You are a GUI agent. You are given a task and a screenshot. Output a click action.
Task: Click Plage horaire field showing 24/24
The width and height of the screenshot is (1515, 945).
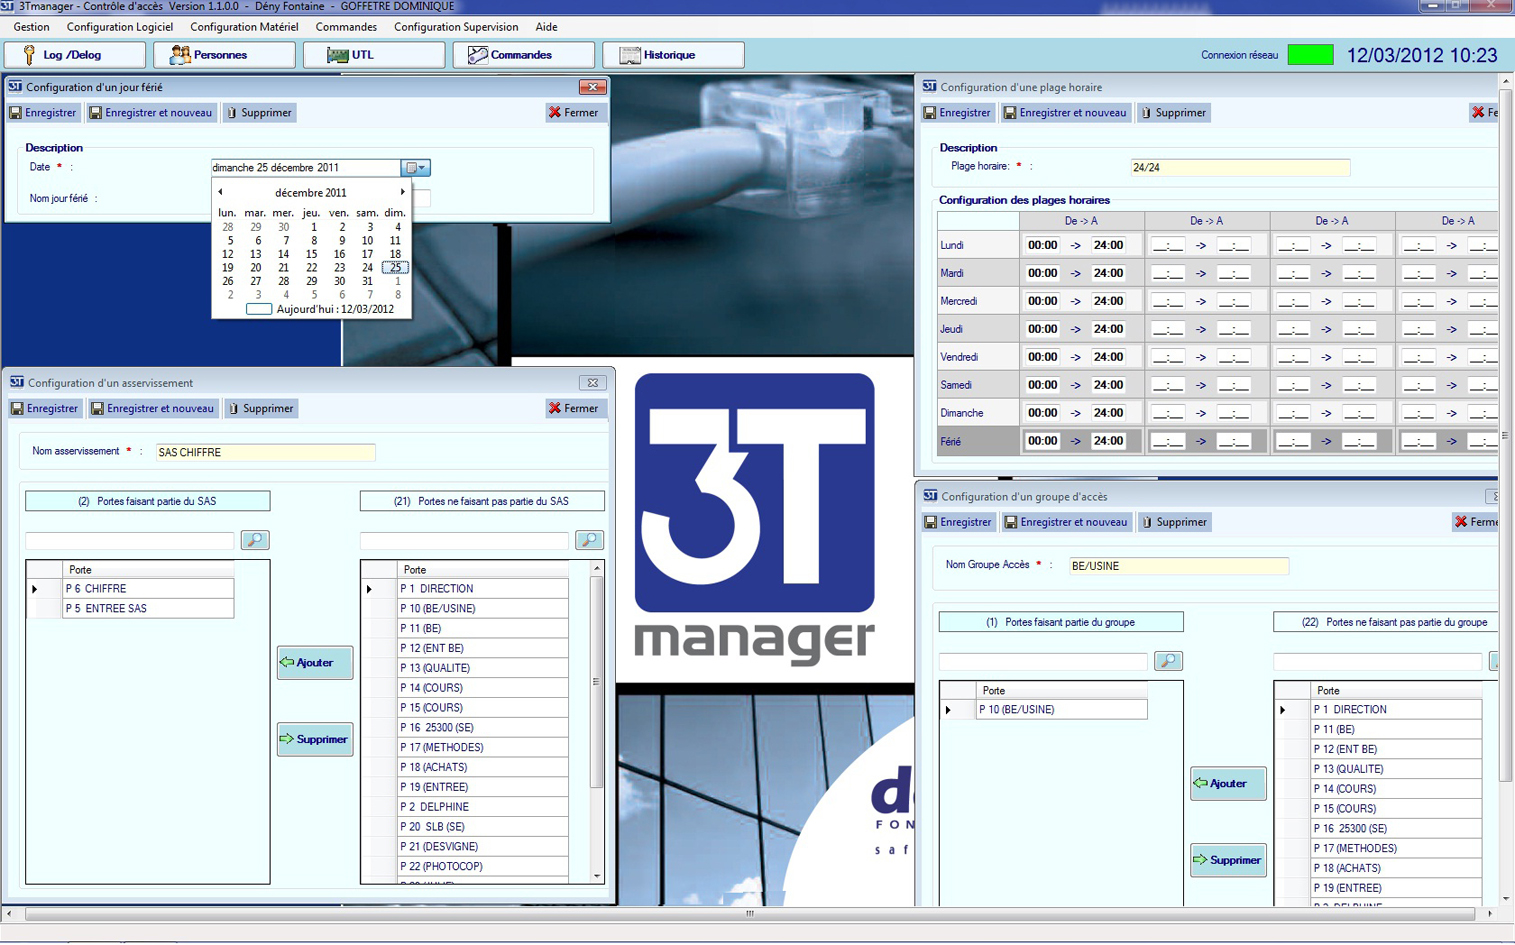tap(1239, 168)
